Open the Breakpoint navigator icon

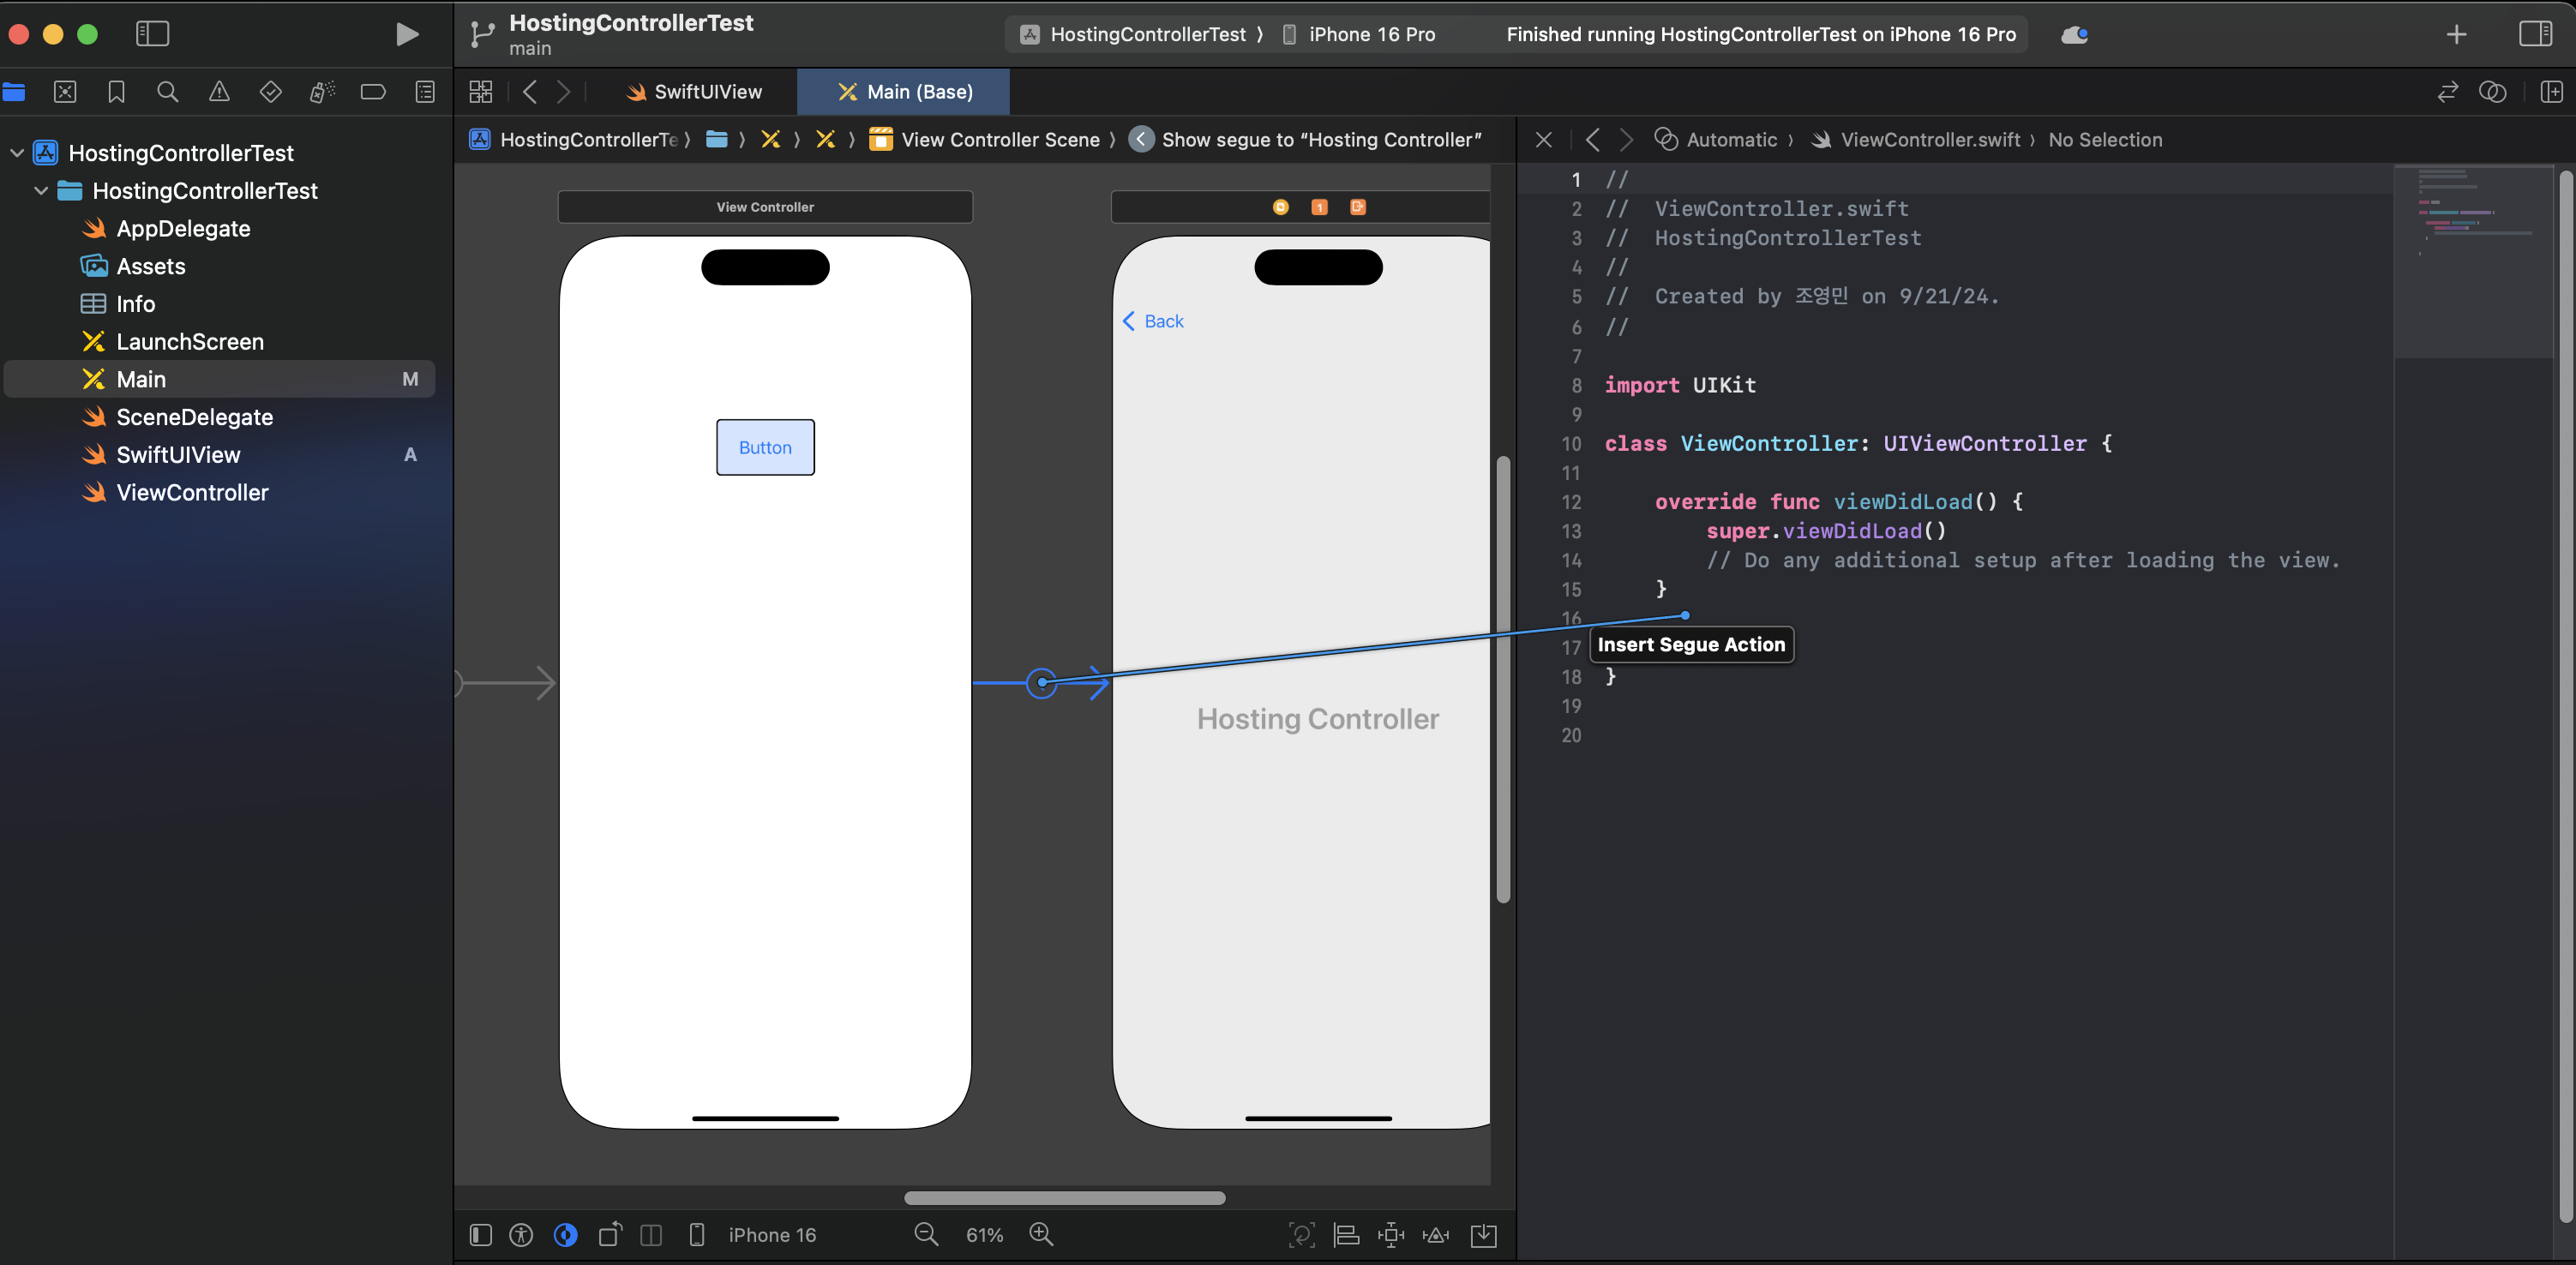point(373,92)
